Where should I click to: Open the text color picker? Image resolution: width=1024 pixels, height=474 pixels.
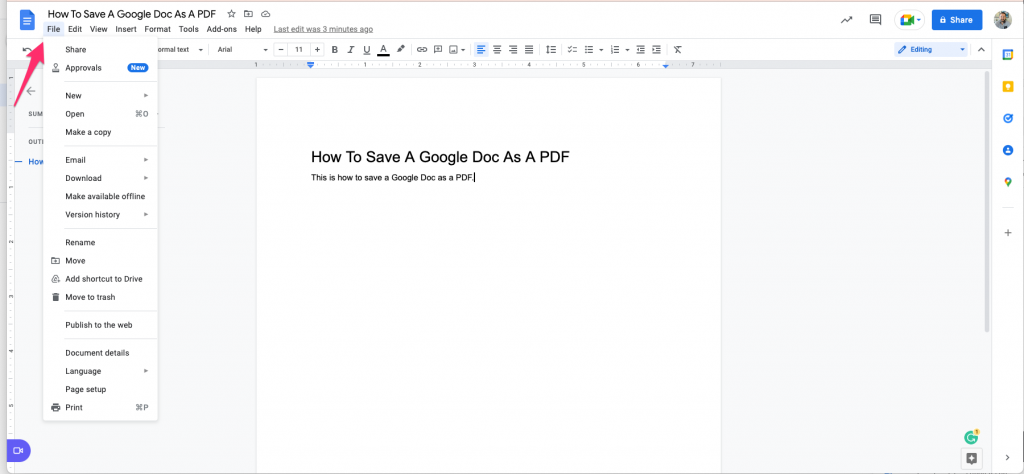383,50
